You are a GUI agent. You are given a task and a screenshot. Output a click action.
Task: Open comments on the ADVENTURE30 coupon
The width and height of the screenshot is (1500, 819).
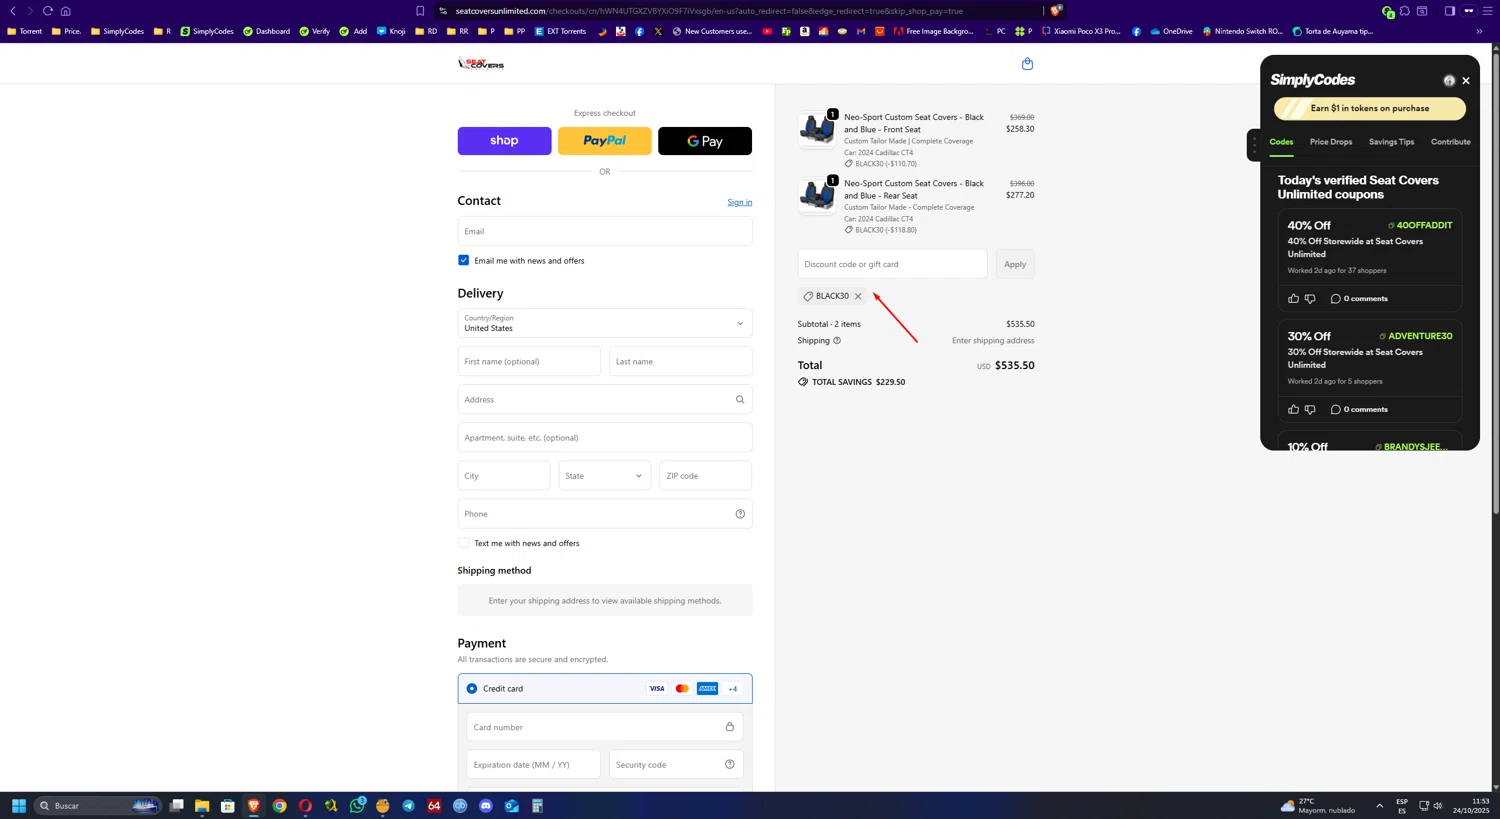click(x=1359, y=410)
